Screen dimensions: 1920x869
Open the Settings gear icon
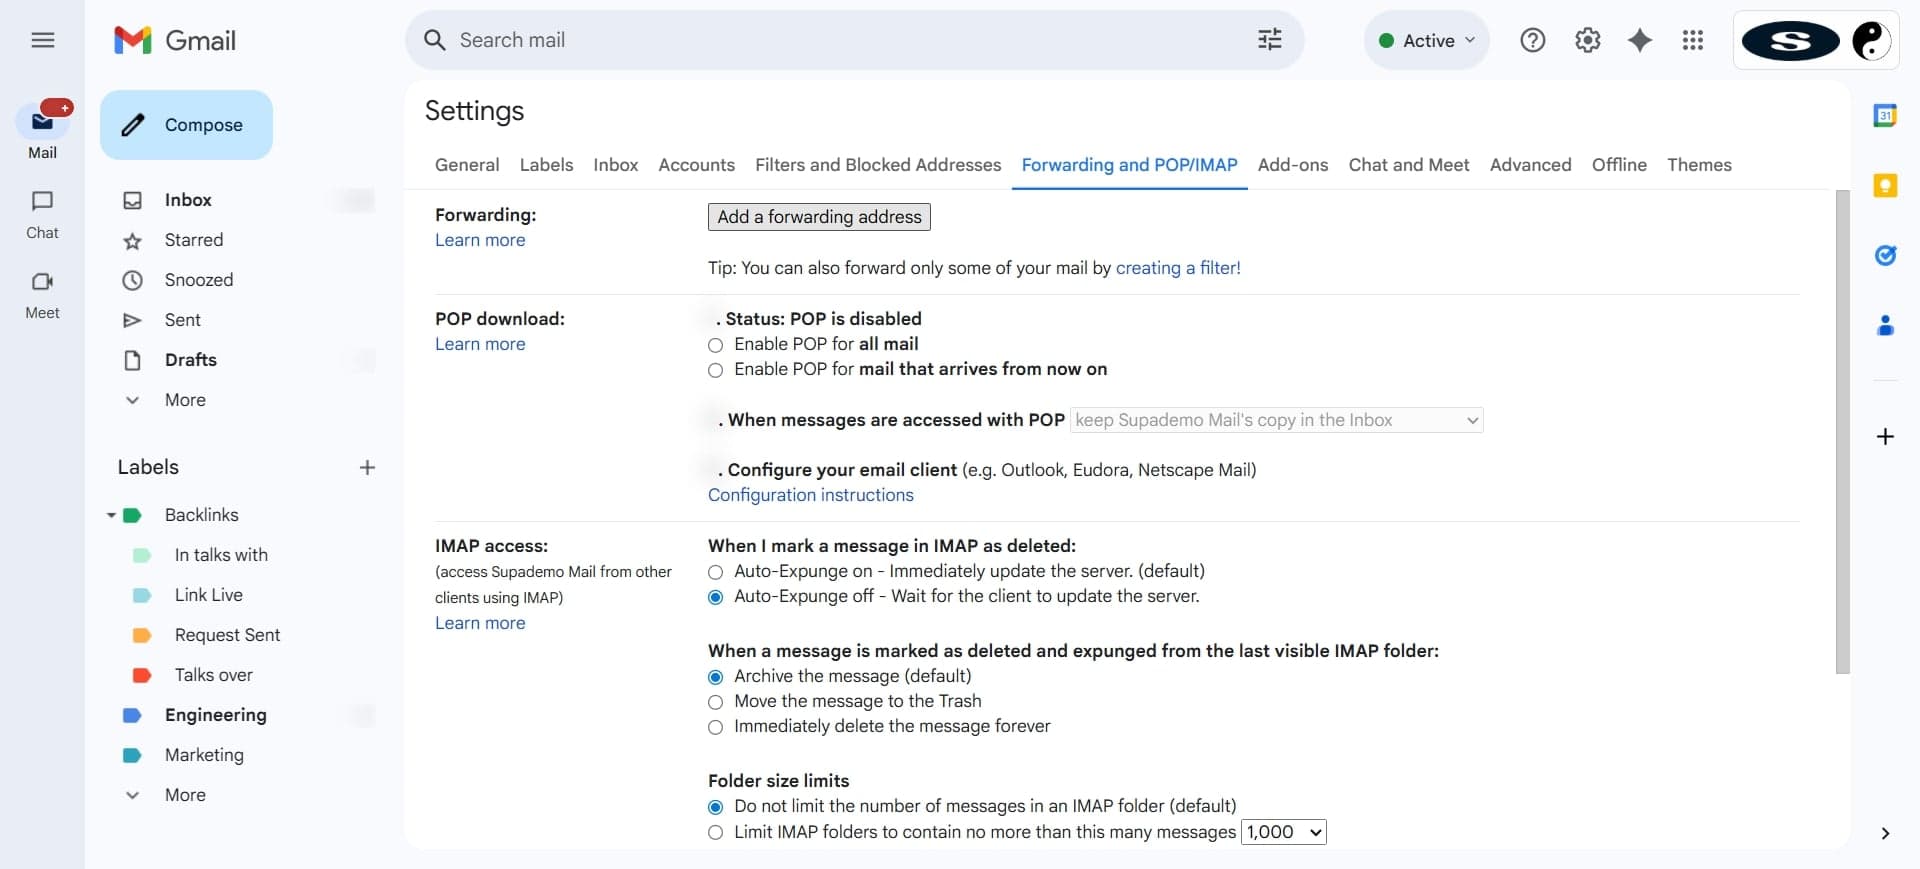(x=1587, y=40)
